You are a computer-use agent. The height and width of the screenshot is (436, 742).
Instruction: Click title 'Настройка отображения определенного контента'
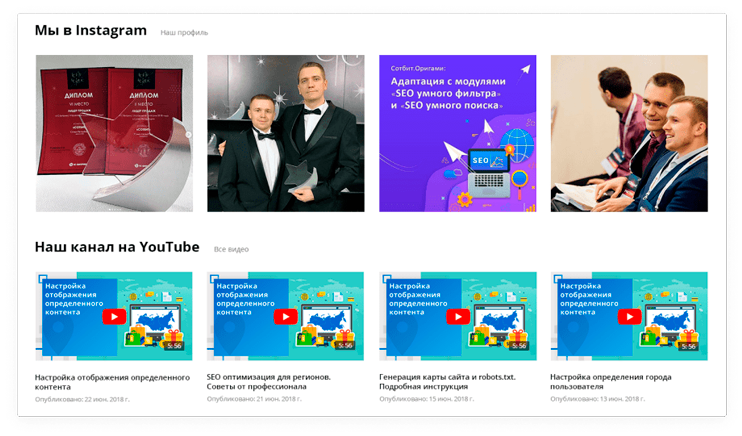112,382
